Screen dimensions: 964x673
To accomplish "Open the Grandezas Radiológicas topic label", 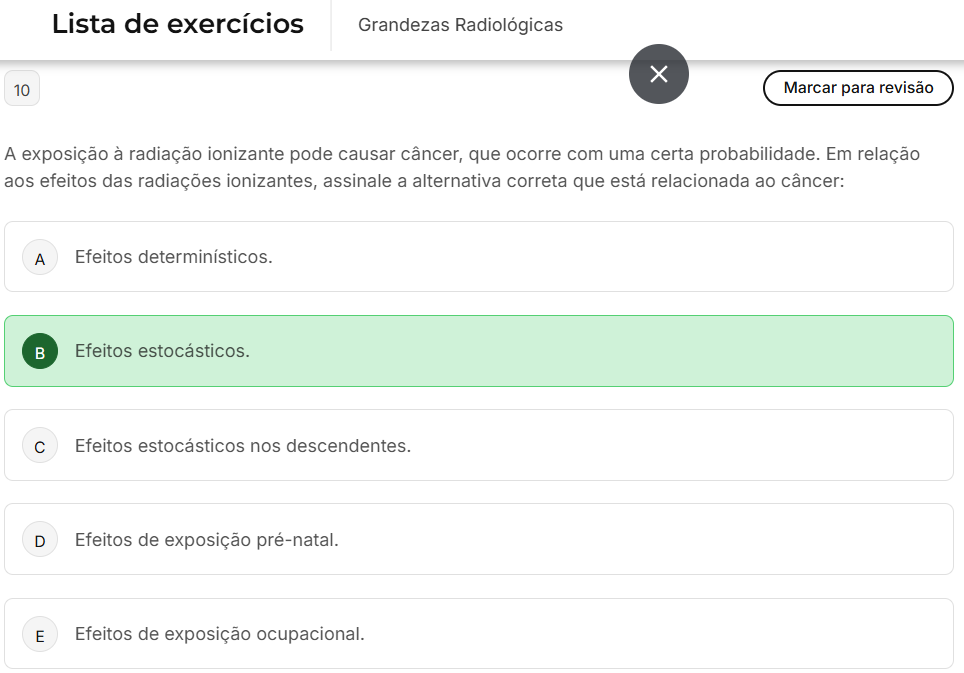I will 460,25.
